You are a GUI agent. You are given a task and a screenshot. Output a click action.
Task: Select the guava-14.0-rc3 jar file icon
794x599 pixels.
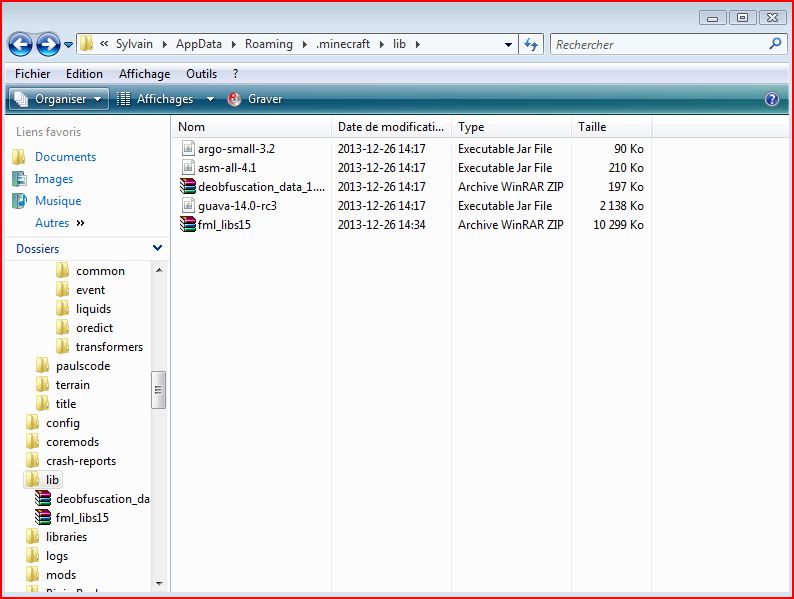coord(188,205)
